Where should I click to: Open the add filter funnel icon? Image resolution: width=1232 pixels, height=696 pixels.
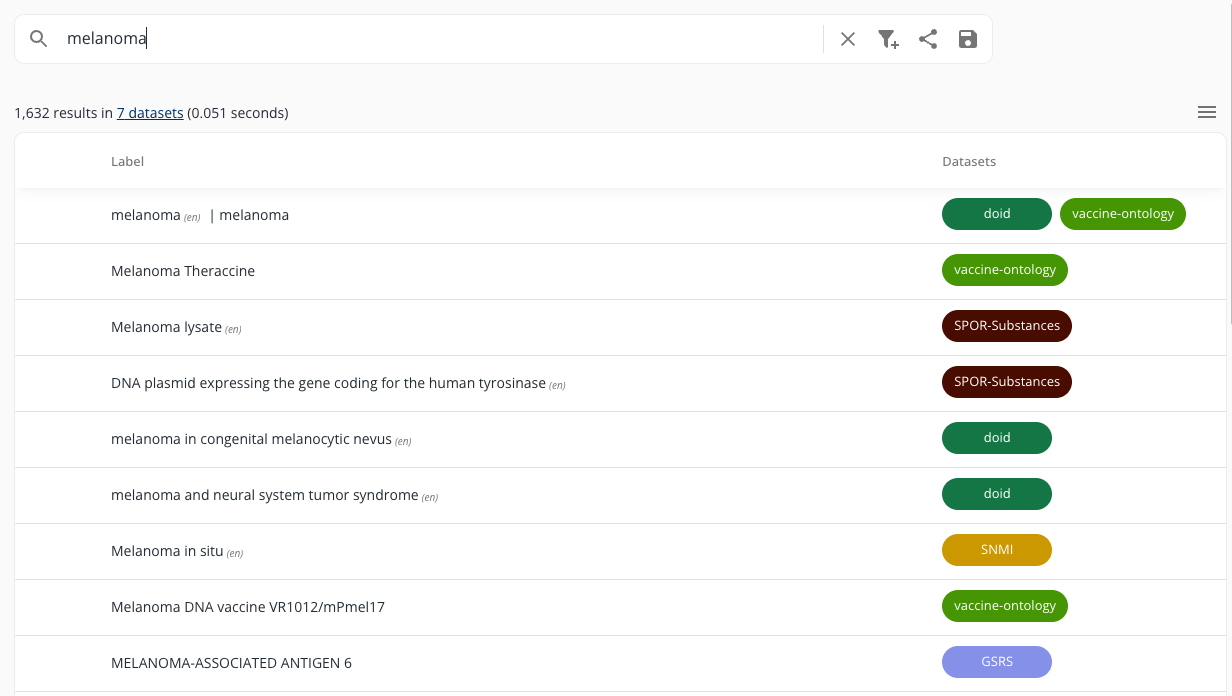[888, 39]
